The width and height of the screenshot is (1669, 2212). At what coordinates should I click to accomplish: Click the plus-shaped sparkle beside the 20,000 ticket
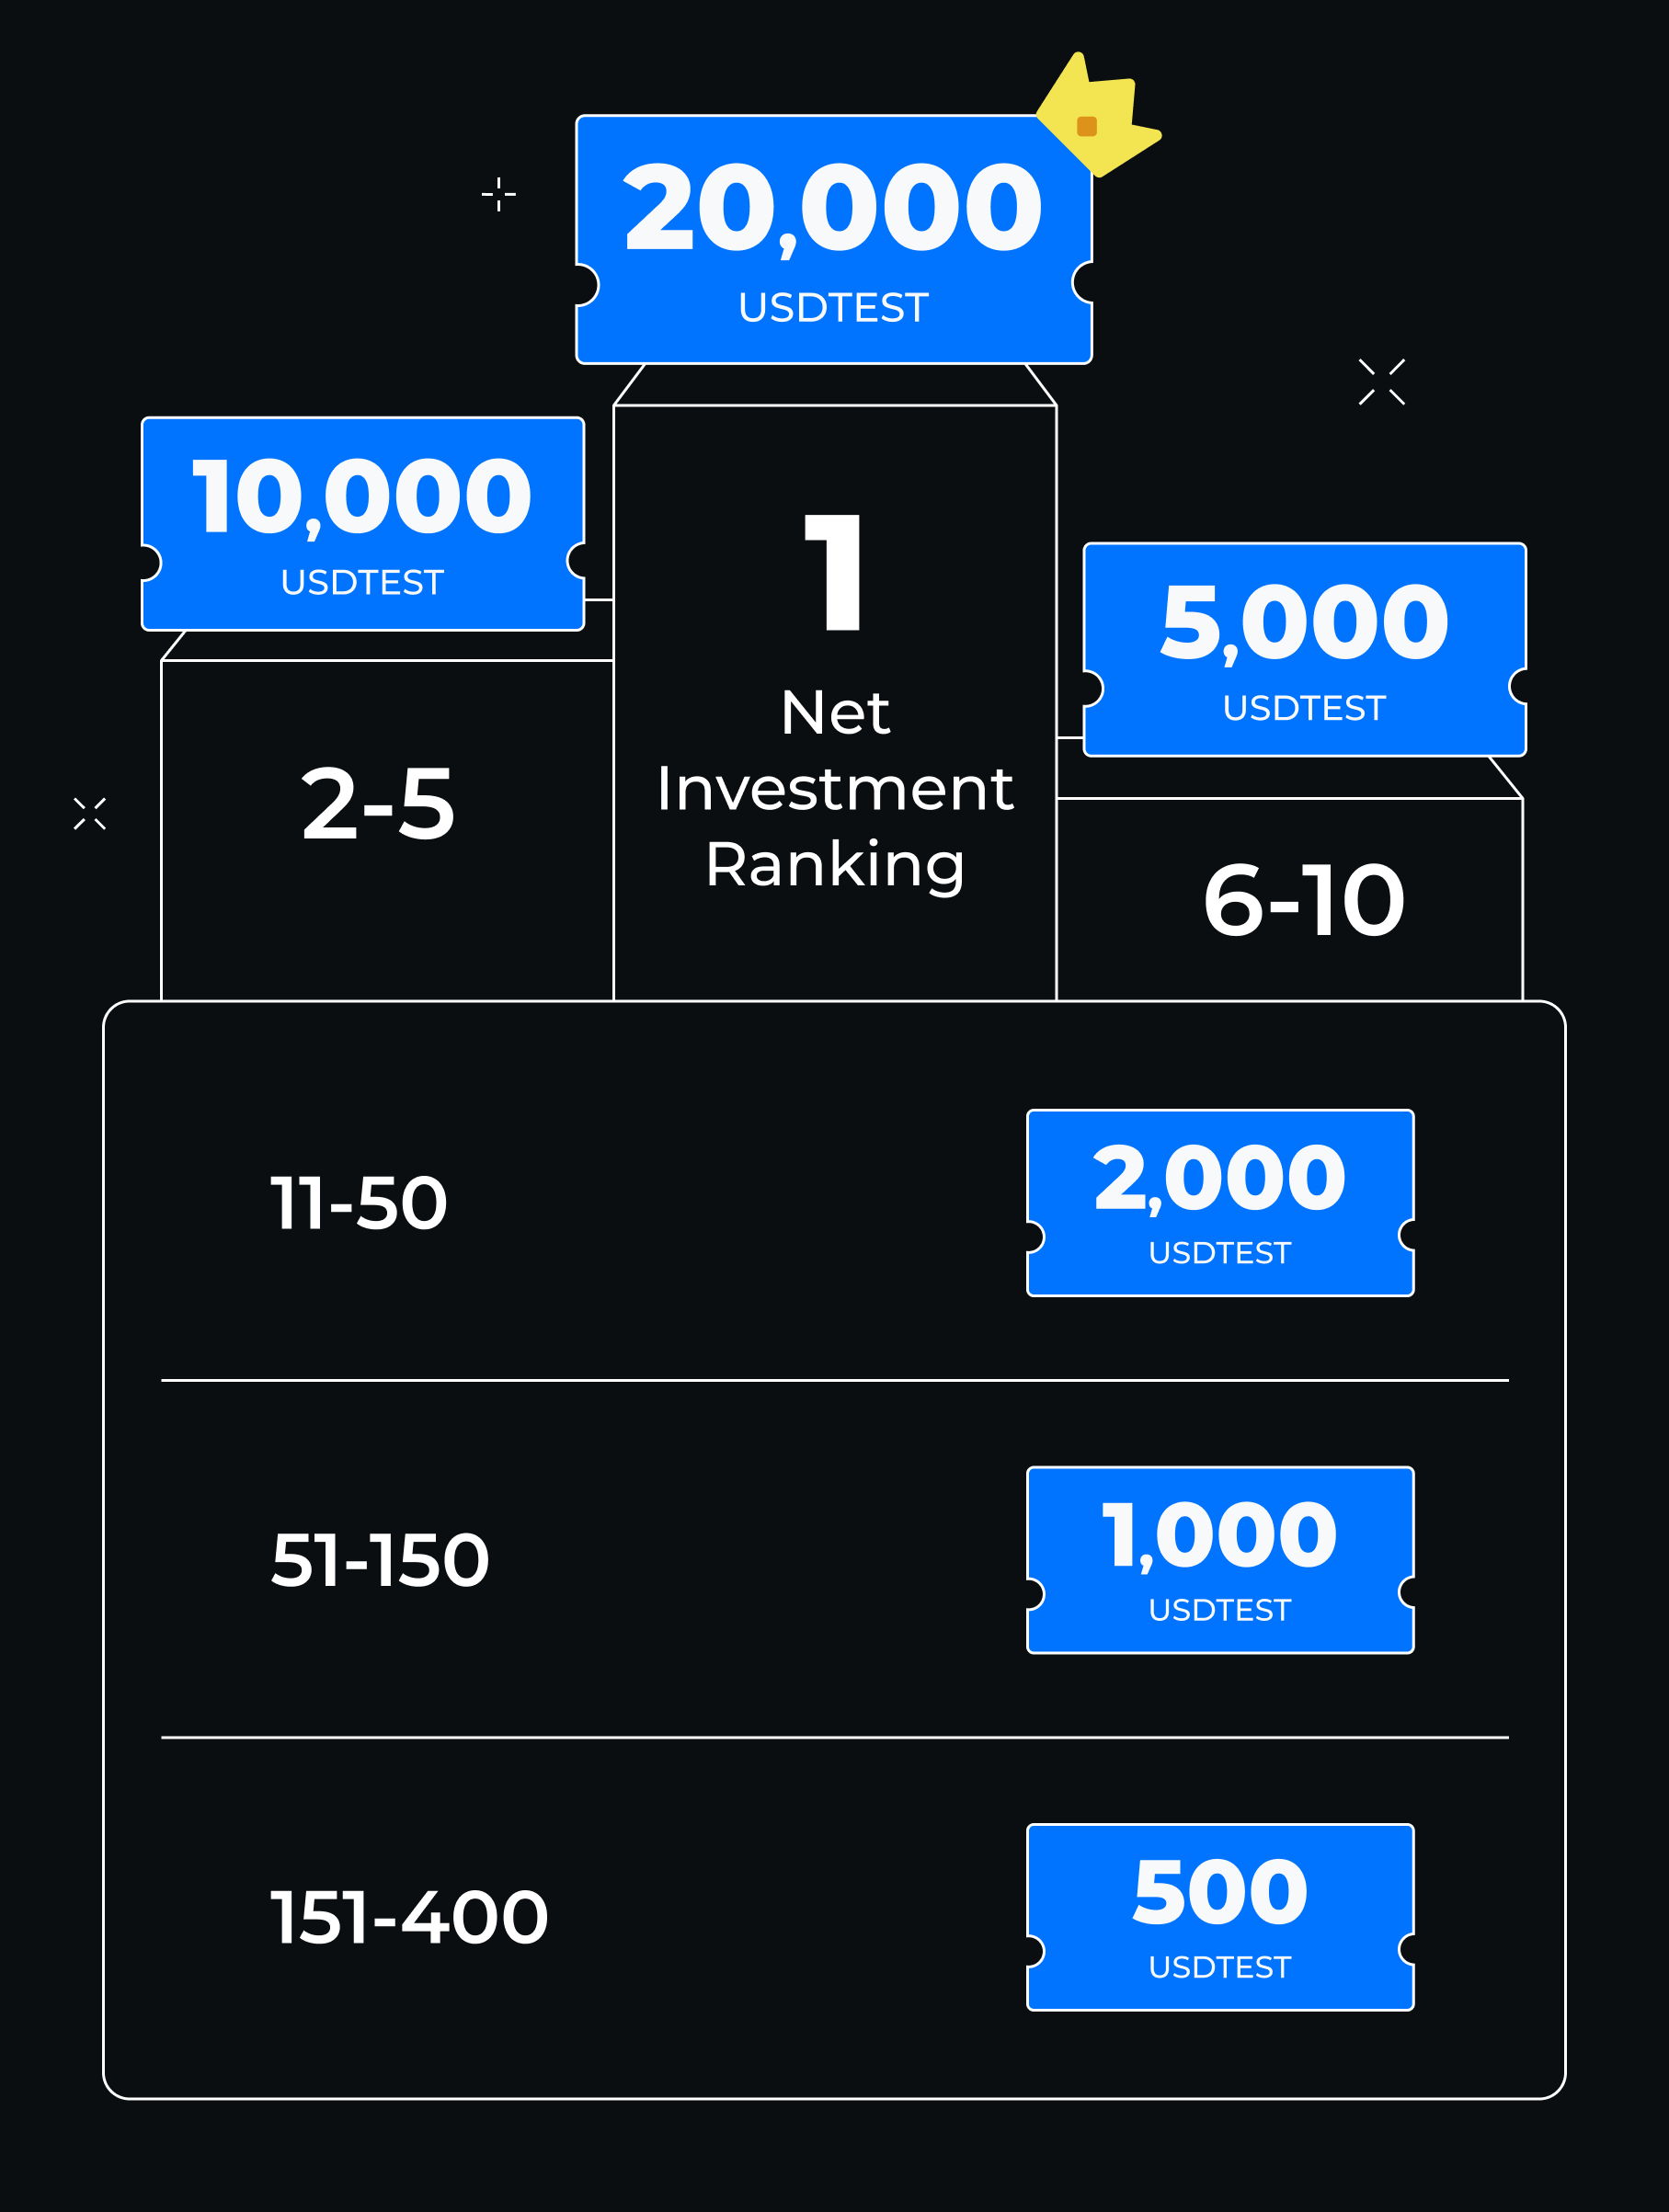pyautogui.click(x=498, y=194)
